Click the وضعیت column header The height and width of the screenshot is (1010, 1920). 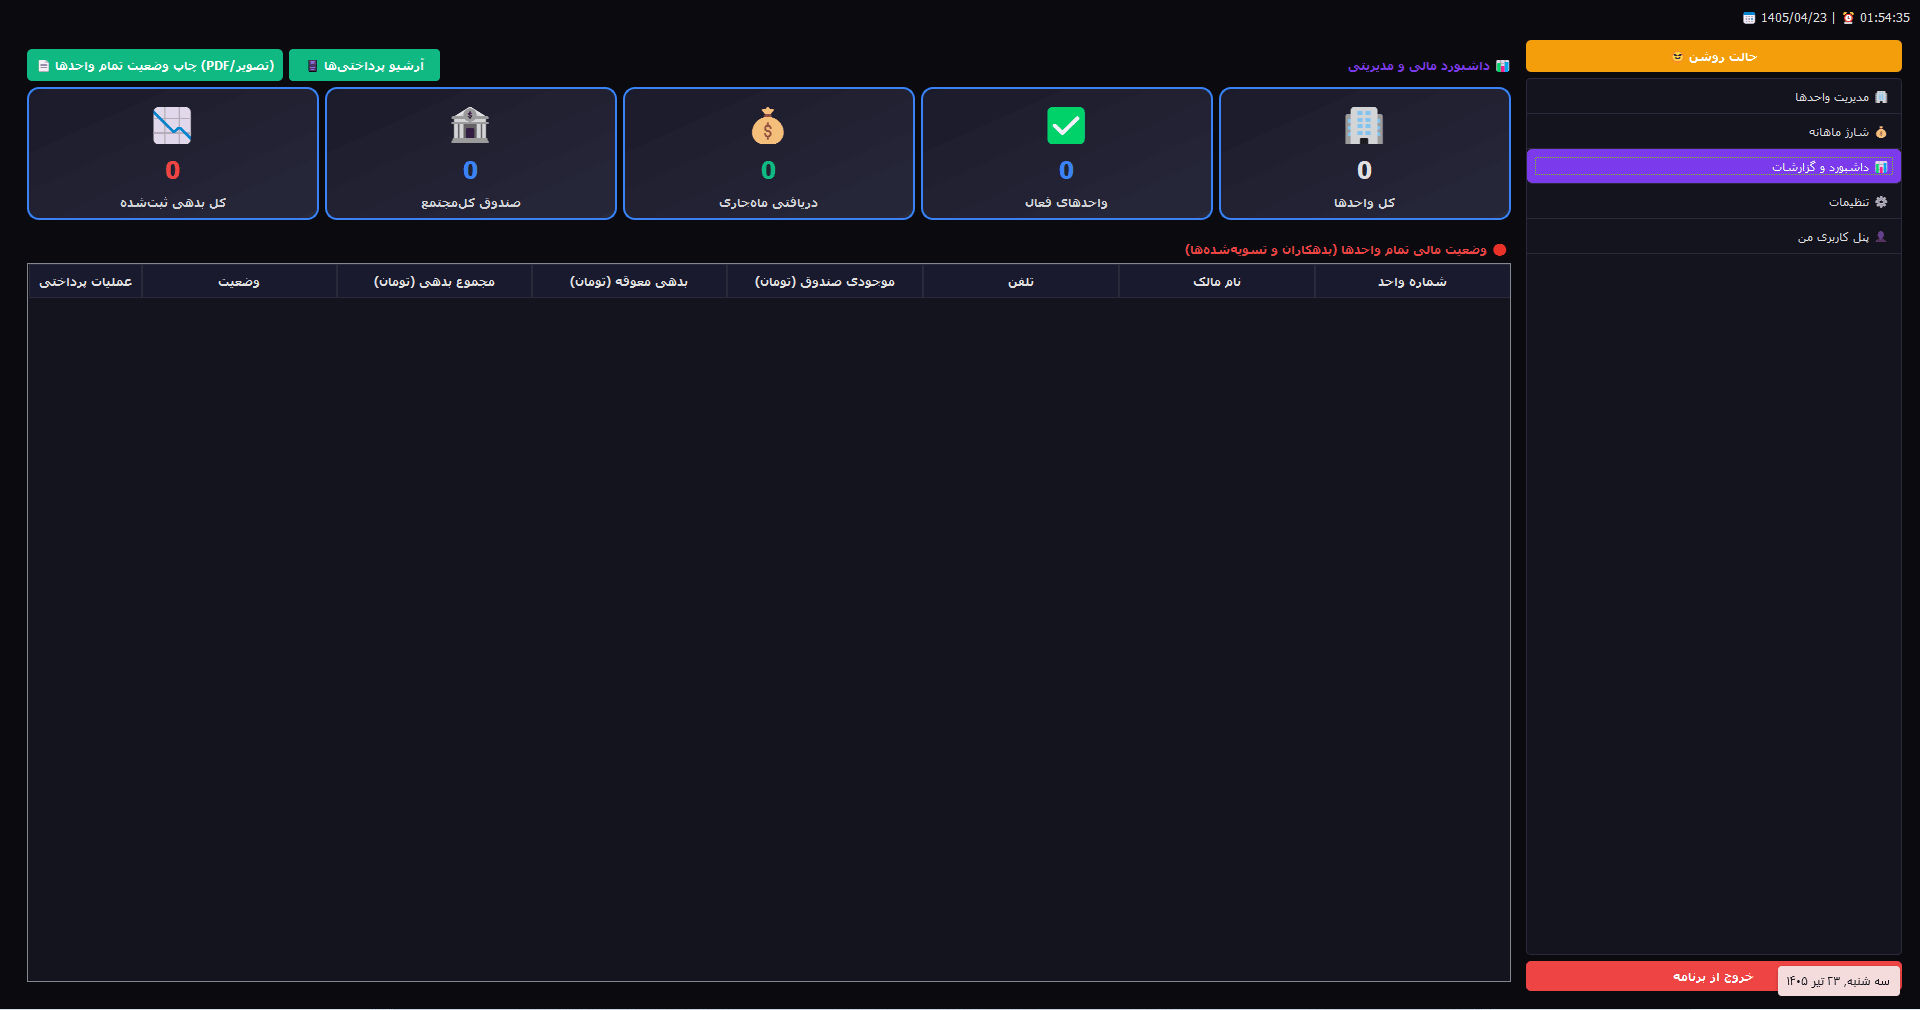(239, 282)
